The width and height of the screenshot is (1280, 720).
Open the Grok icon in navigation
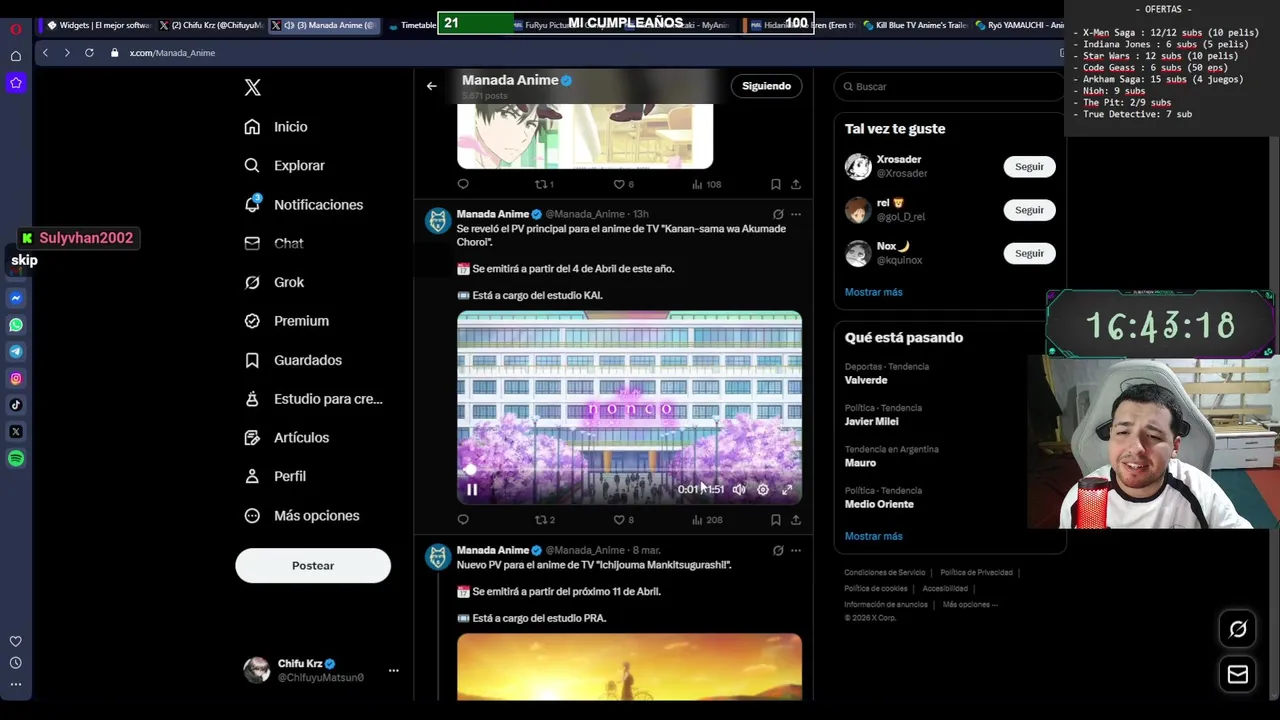(252, 282)
